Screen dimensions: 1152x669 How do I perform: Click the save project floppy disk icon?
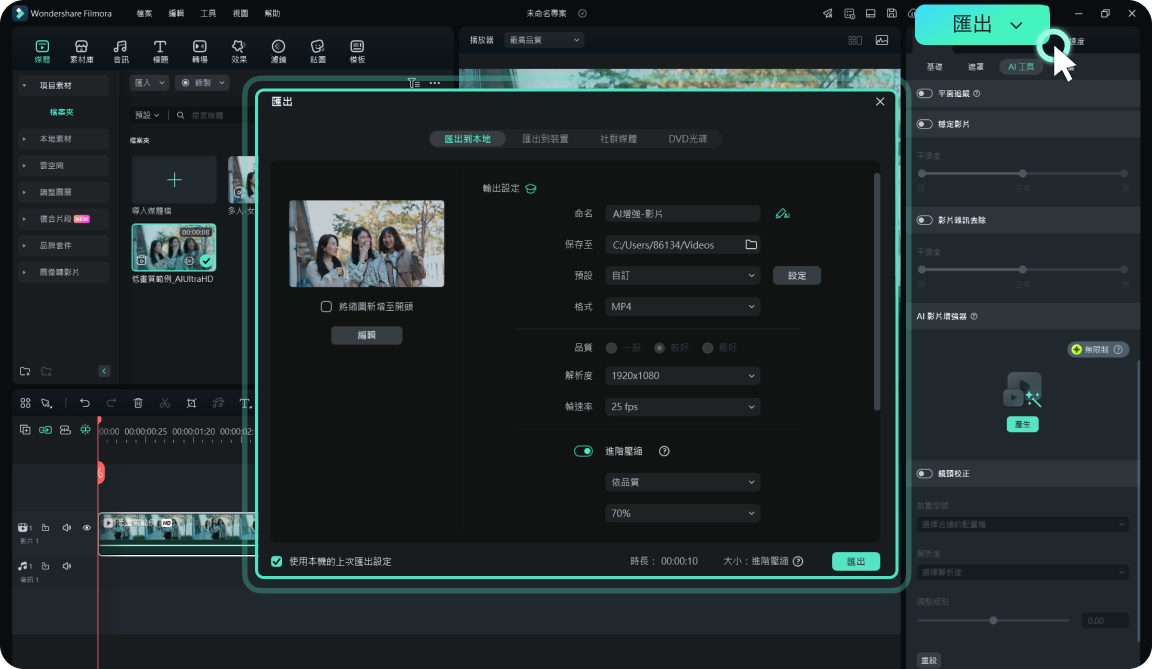tap(891, 13)
